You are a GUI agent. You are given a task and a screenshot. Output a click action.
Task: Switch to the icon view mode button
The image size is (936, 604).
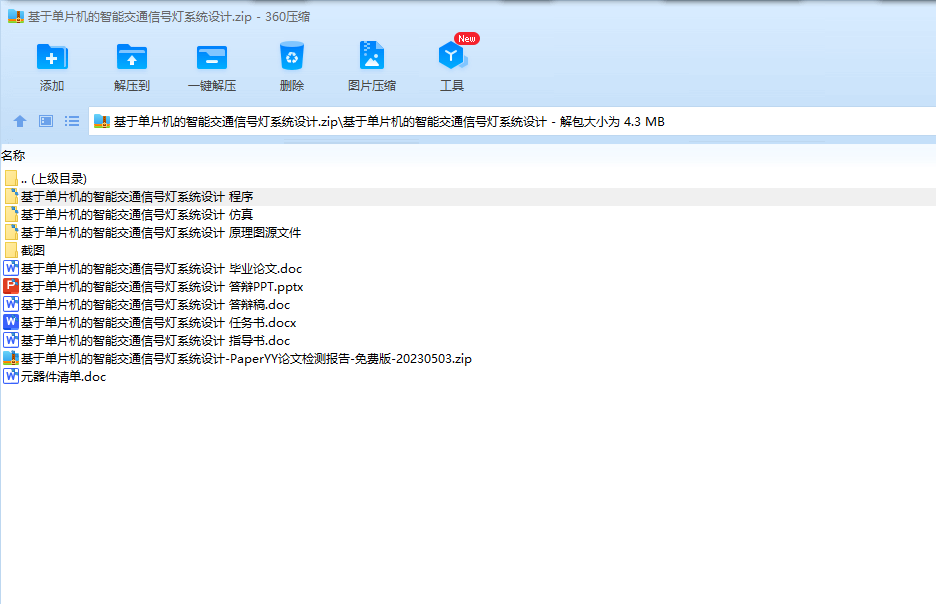click(x=46, y=121)
